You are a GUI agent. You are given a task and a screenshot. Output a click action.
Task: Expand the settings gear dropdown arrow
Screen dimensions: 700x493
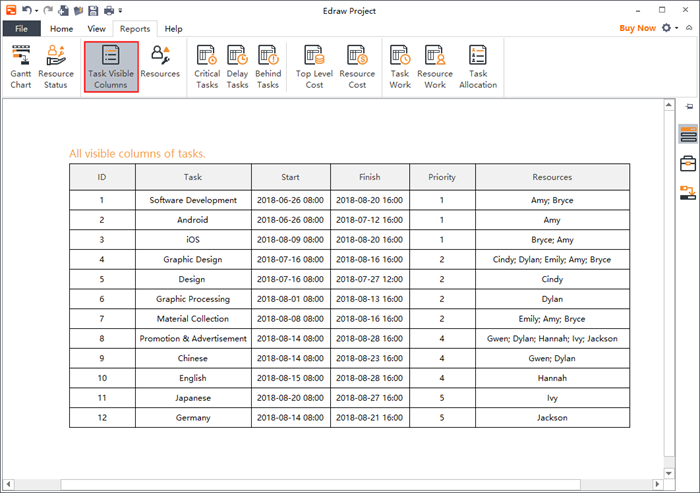[677, 28]
